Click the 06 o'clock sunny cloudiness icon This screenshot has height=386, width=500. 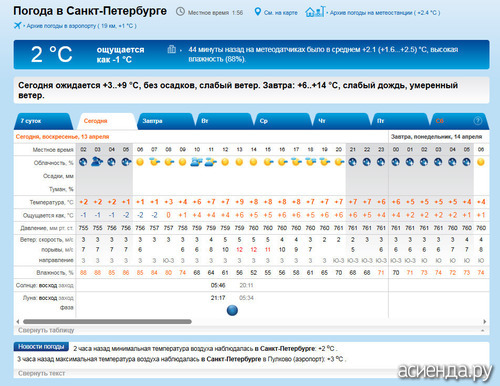140,162
